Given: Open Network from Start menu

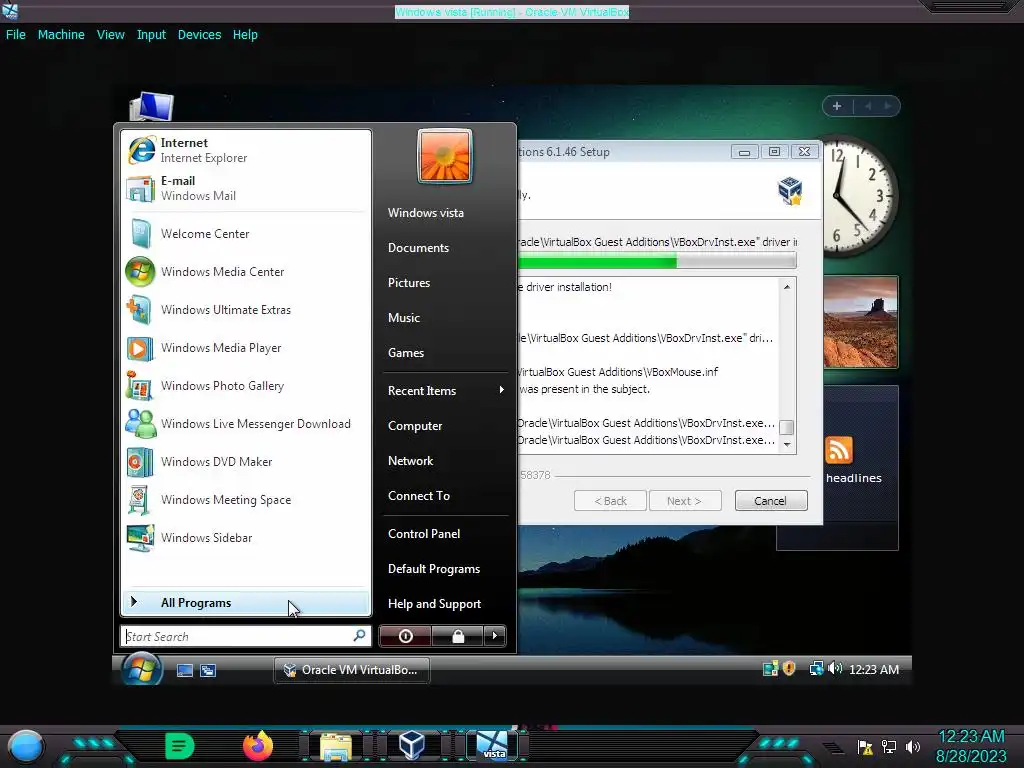Looking at the screenshot, I should click(x=410, y=461).
